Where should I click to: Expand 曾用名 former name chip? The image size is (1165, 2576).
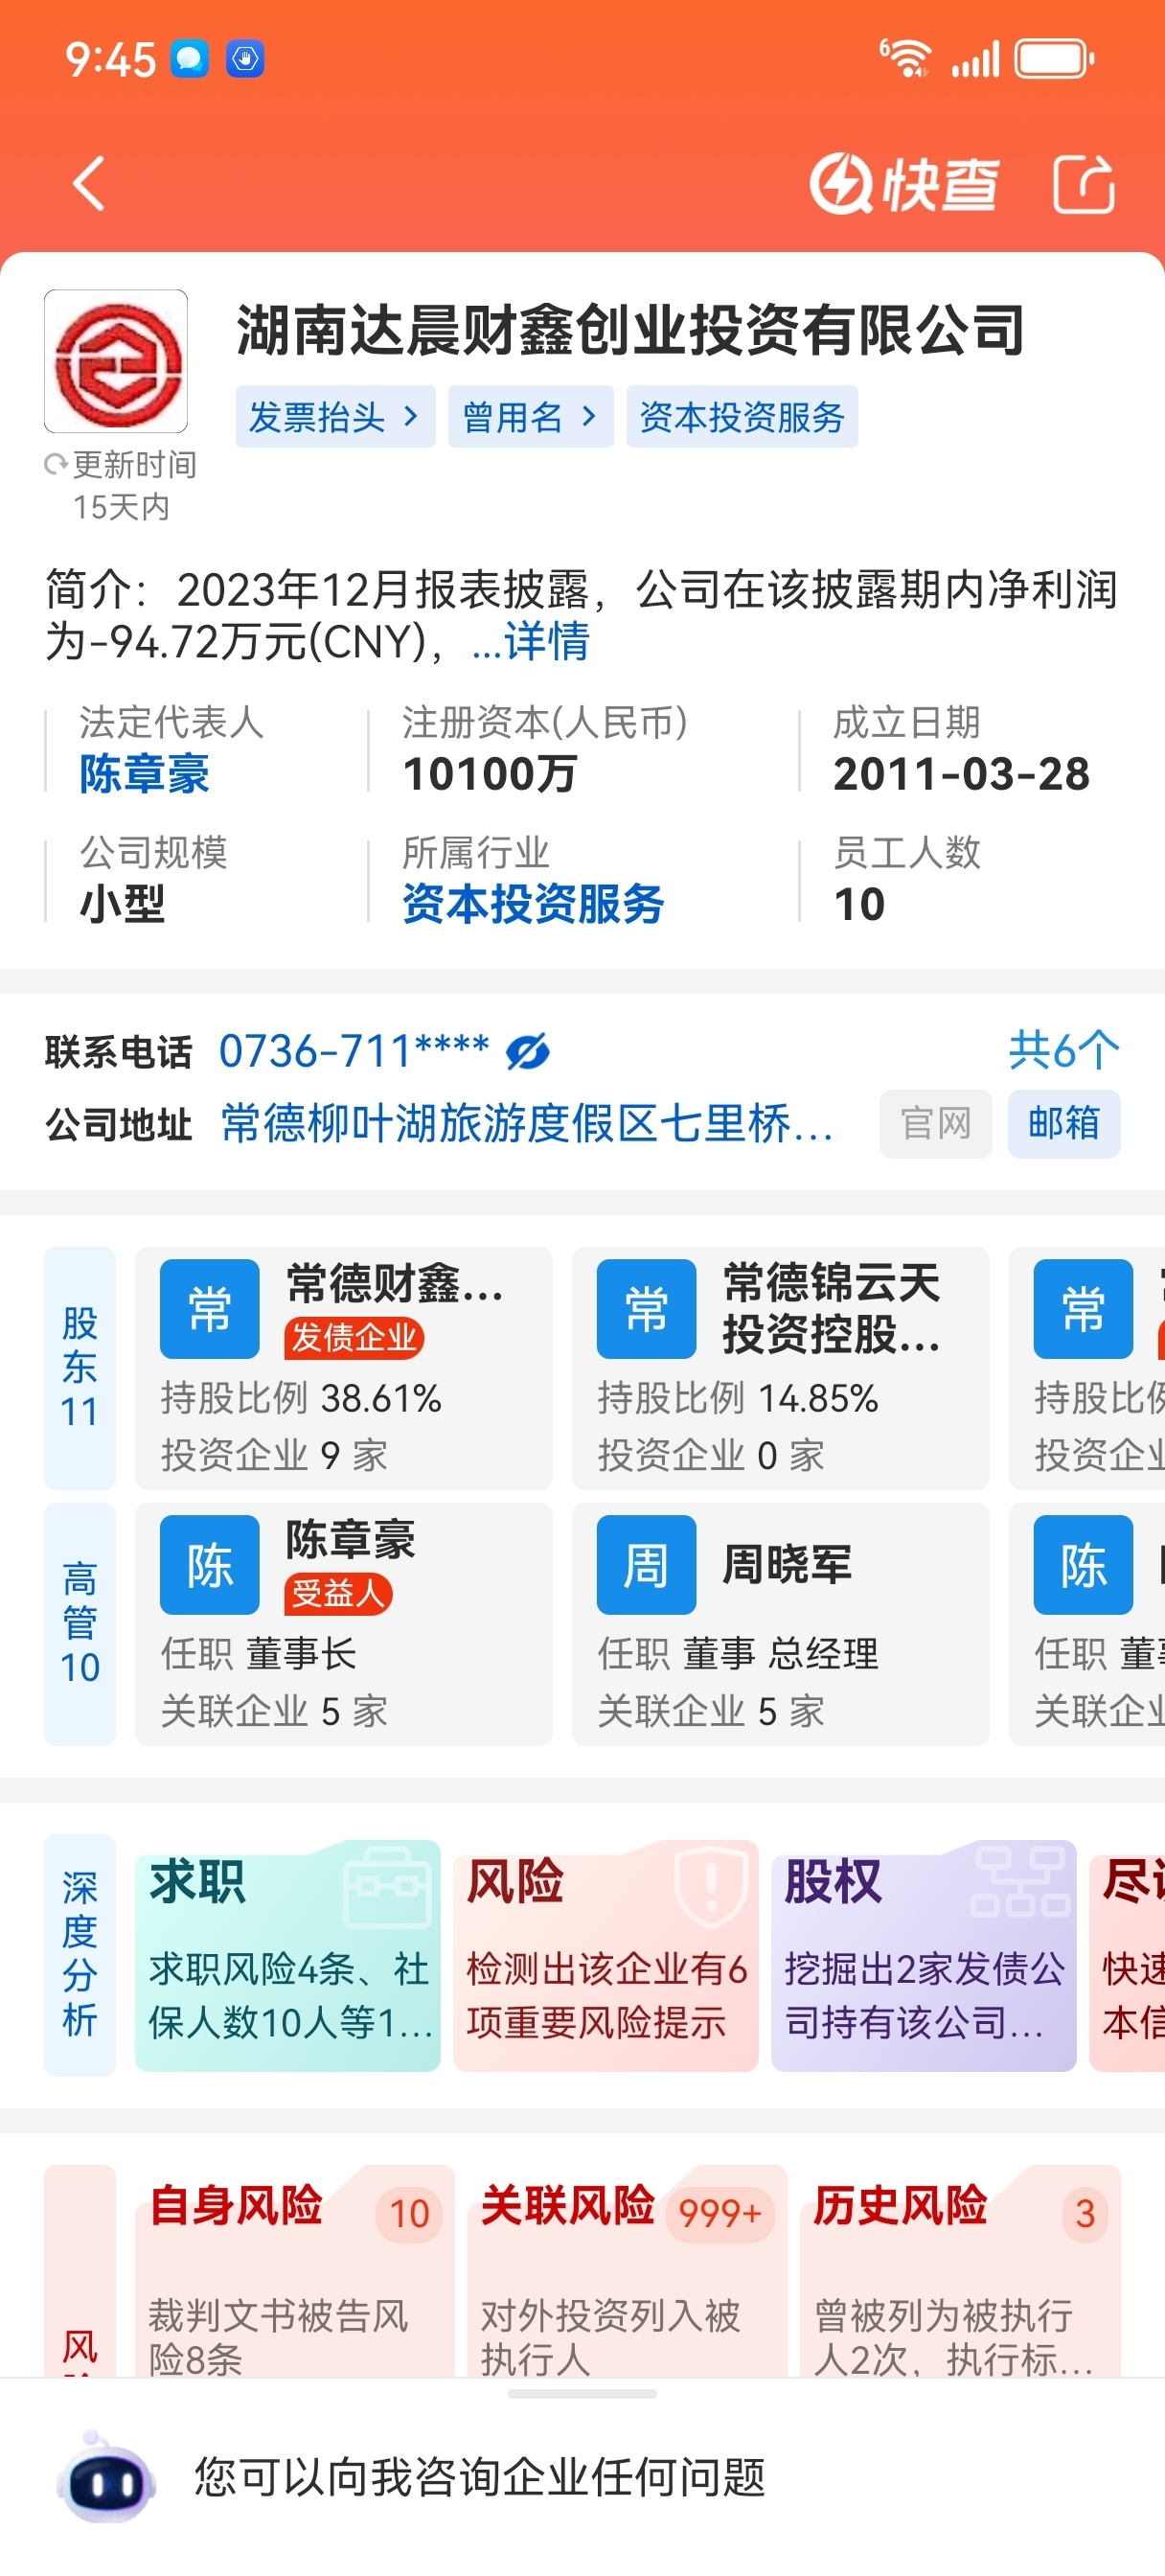(530, 417)
